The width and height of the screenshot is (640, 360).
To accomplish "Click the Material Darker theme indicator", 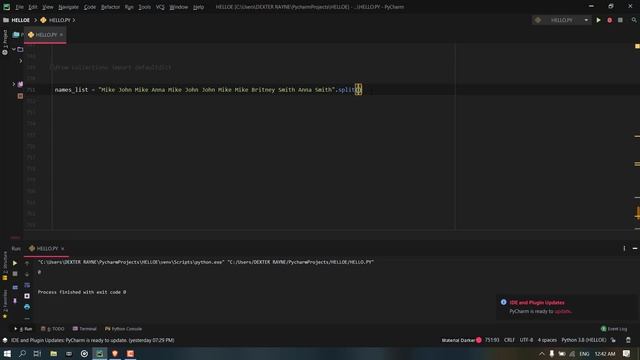I will [461, 340].
